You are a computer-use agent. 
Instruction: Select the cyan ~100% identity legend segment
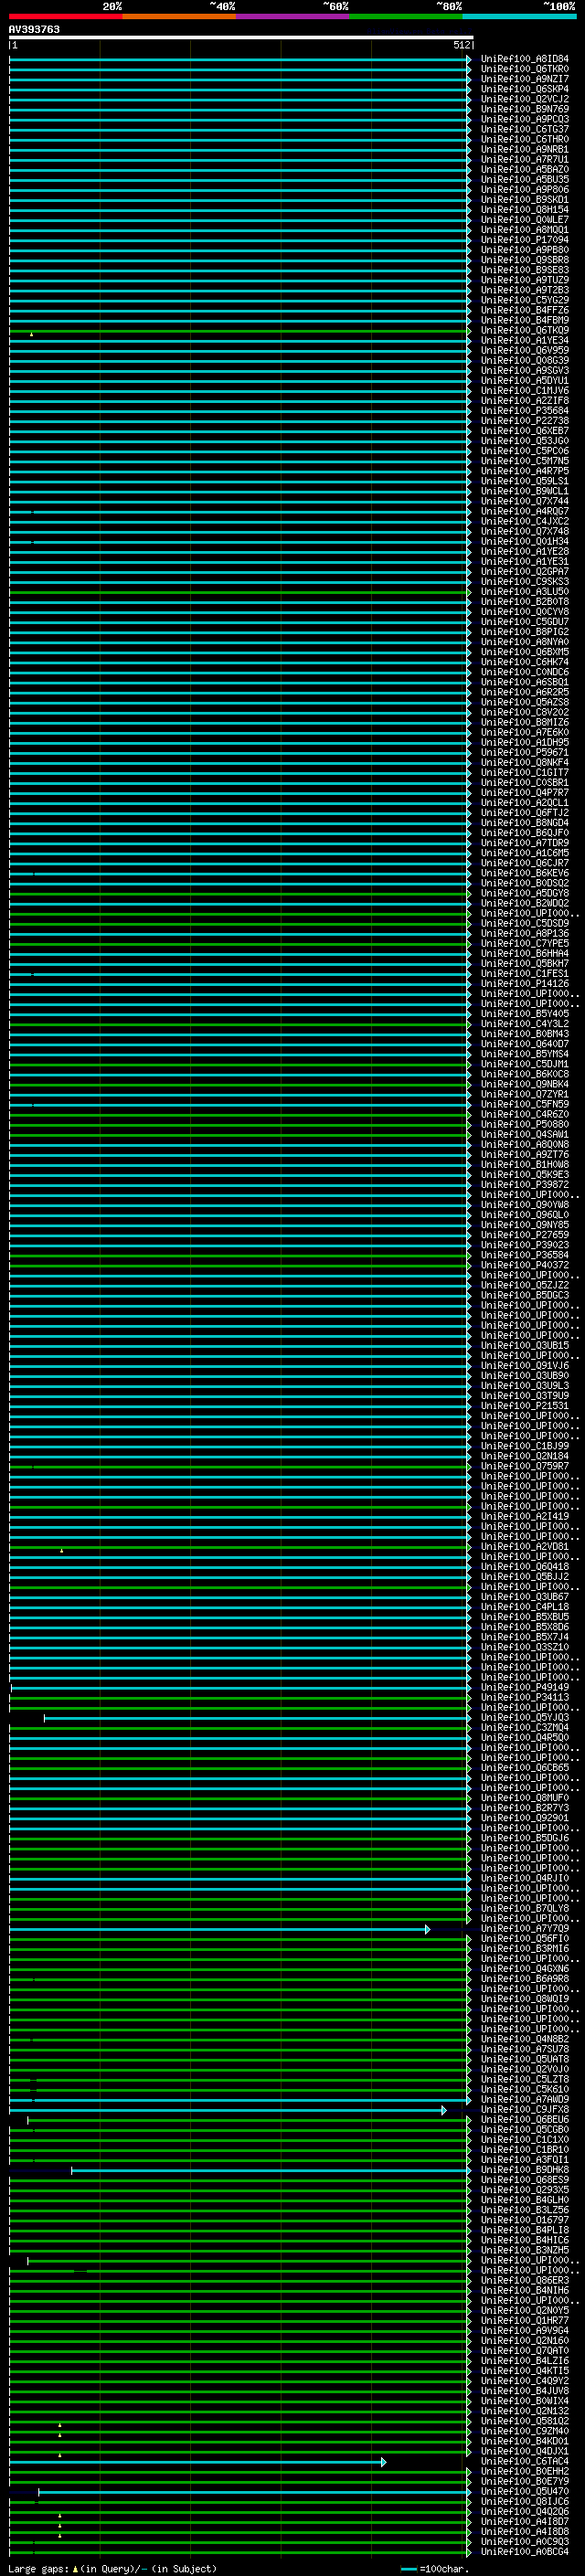click(519, 16)
